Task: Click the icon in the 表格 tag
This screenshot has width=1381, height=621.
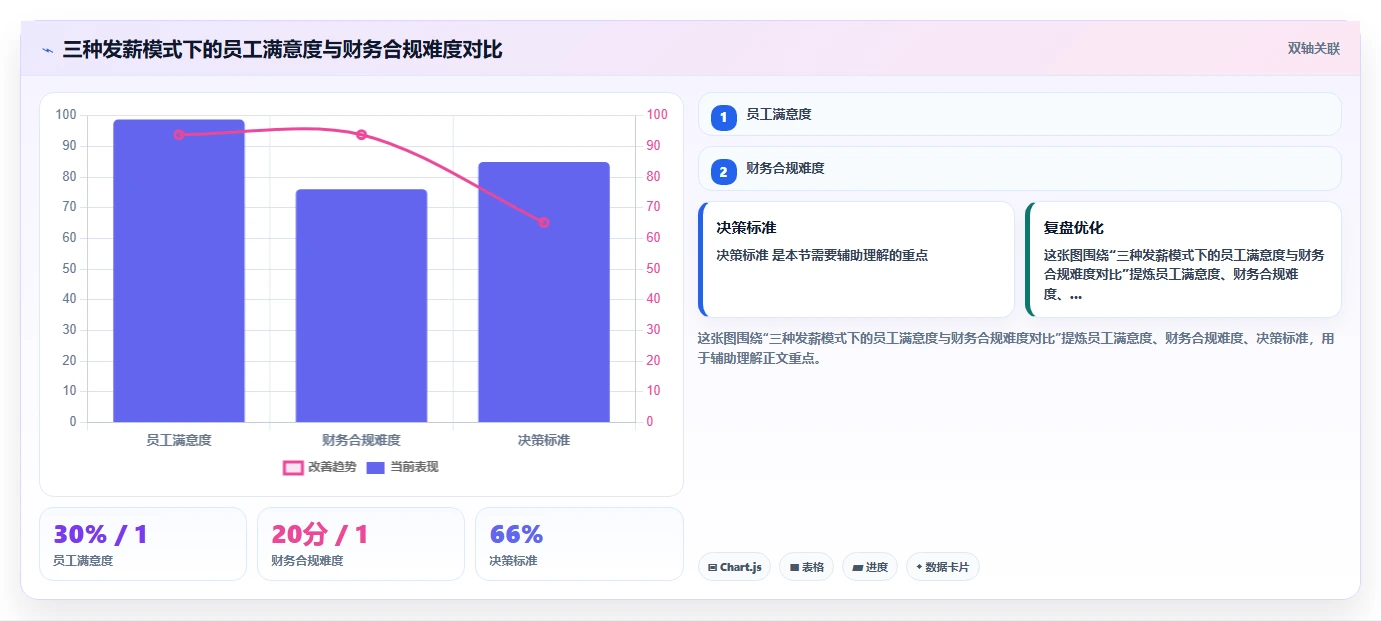Action: coord(794,567)
